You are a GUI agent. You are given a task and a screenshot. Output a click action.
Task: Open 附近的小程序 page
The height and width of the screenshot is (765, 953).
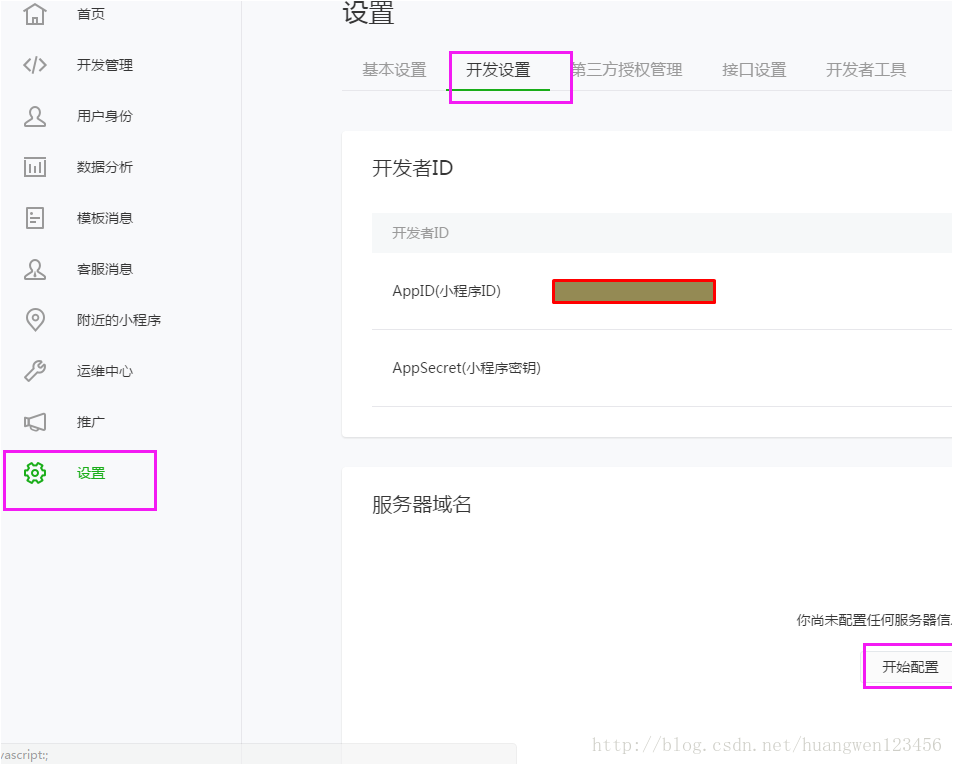119,320
